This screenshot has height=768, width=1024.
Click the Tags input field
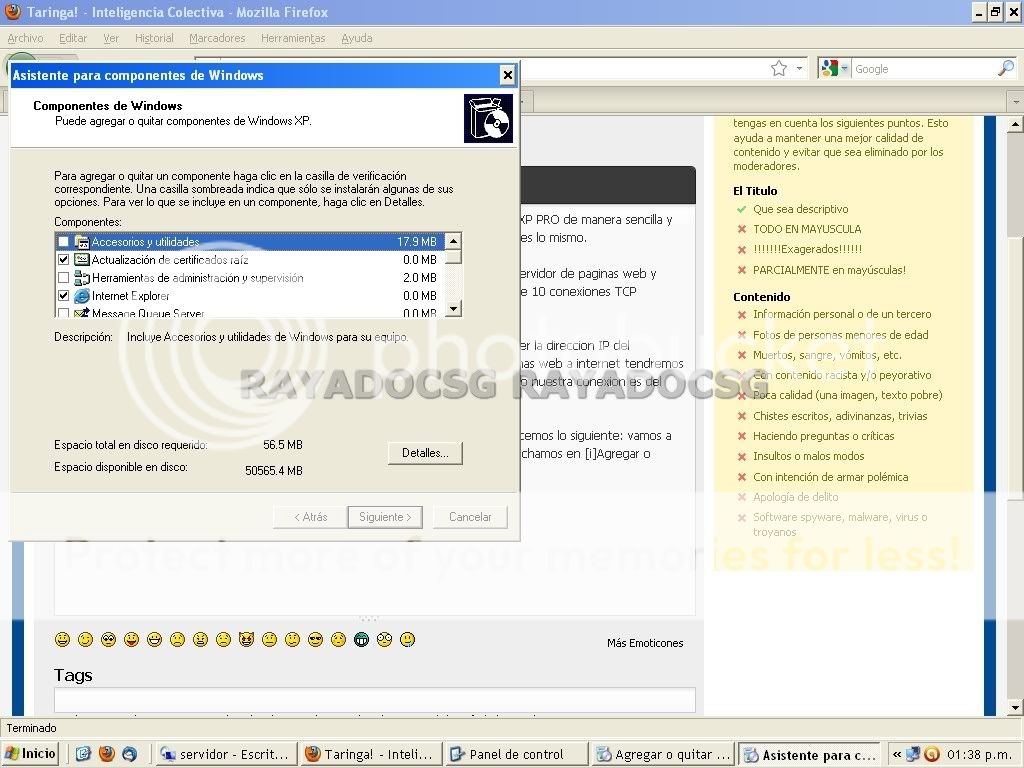[375, 699]
